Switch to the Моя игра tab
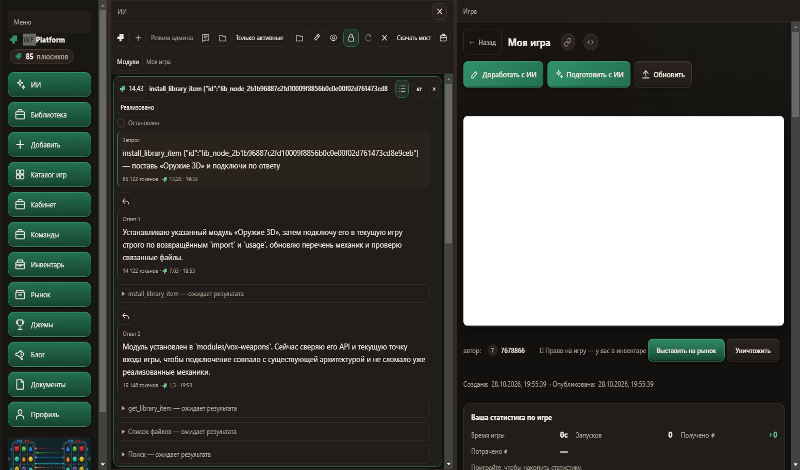Viewport: 800px width, 470px height. pyautogui.click(x=159, y=62)
